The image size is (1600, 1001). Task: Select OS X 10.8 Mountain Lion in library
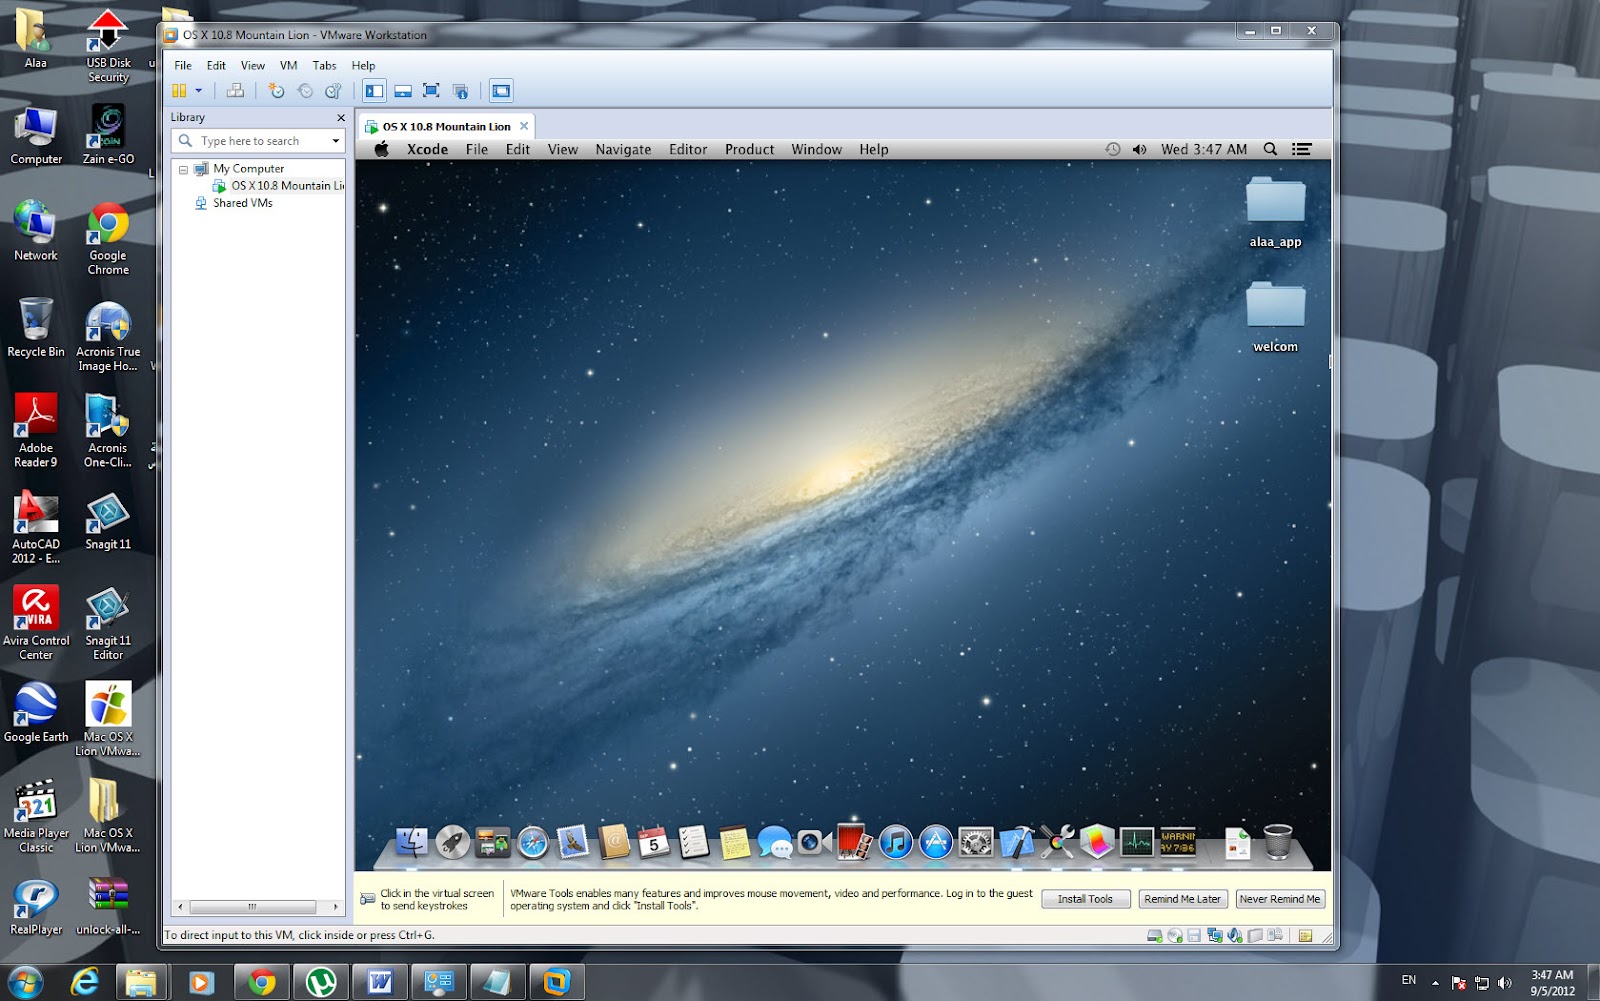(x=279, y=186)
